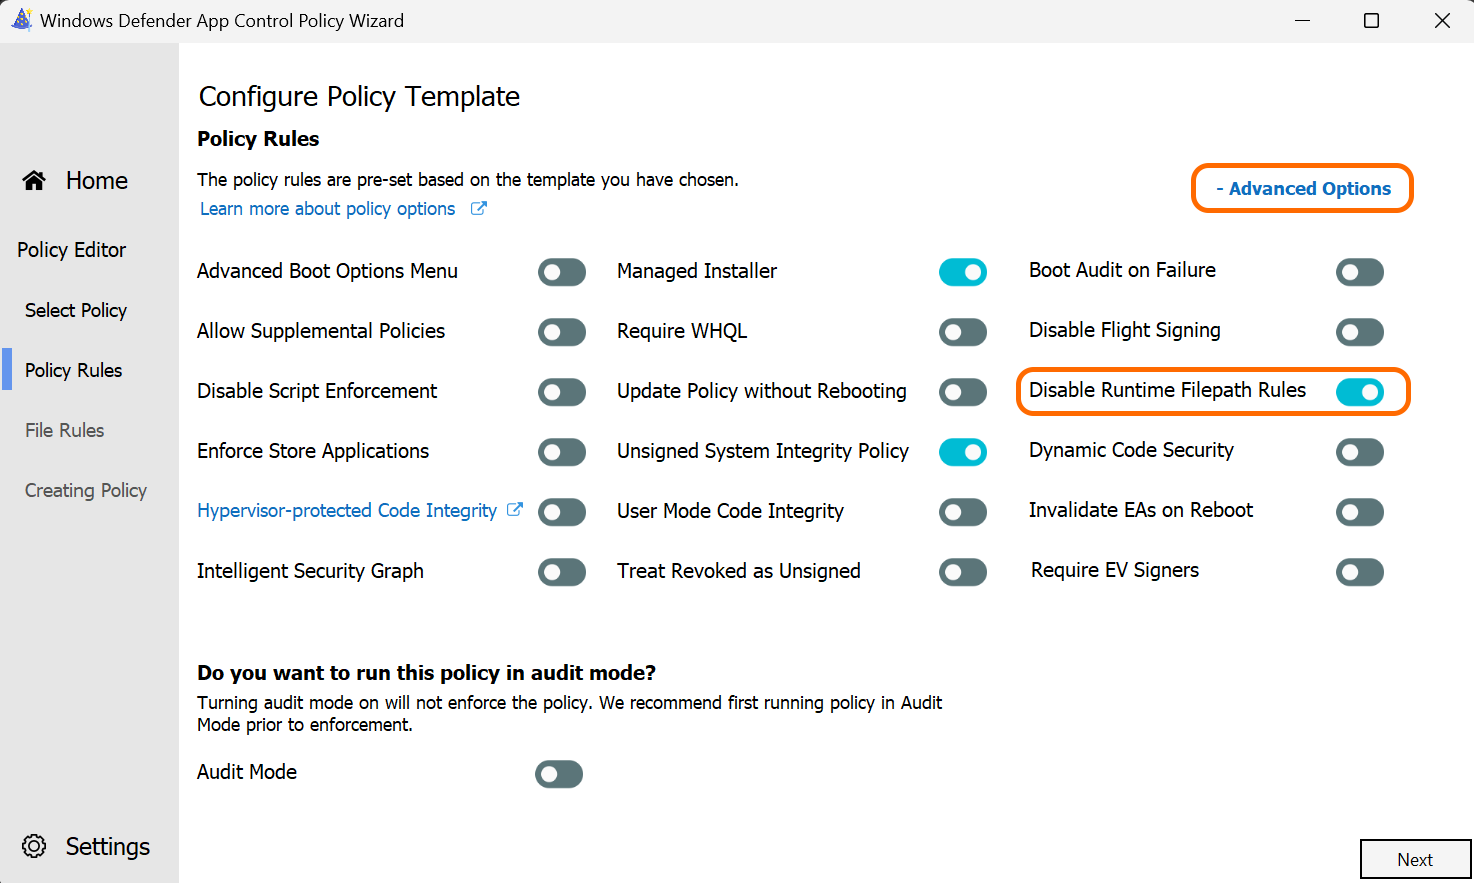This screenshot has height=883, width=1474.
Task: Enable the Require WHQL toggle
Action: click(962, 332)
